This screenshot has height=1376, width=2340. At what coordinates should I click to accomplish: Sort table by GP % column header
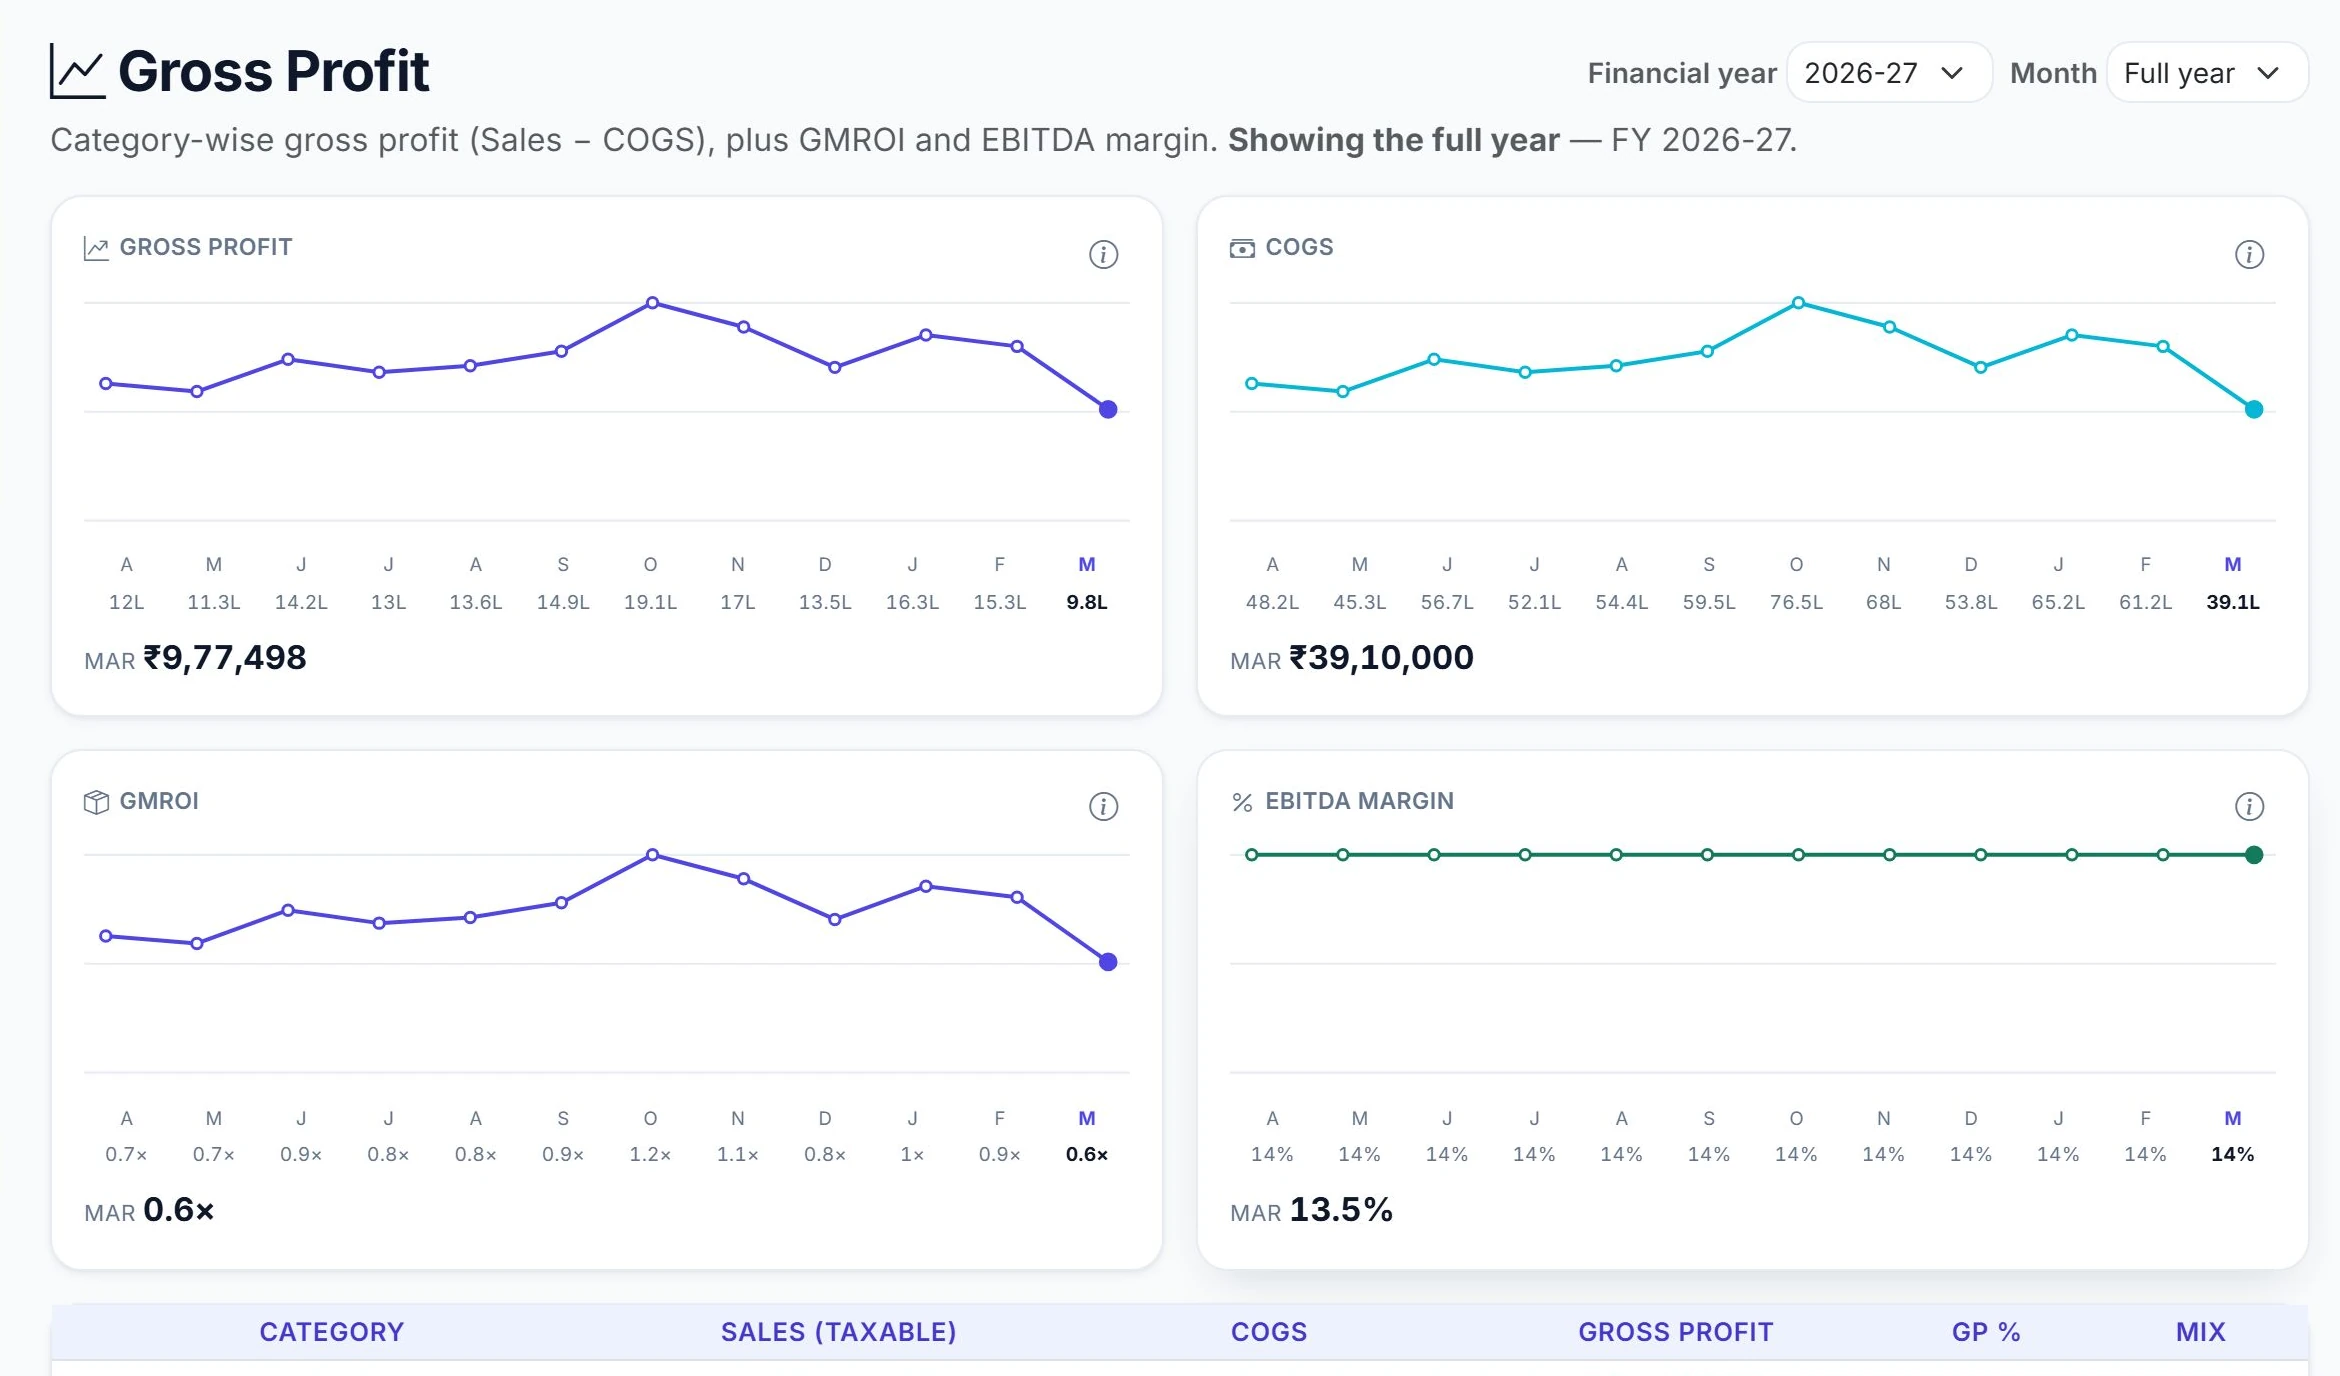[1986, 1332]
